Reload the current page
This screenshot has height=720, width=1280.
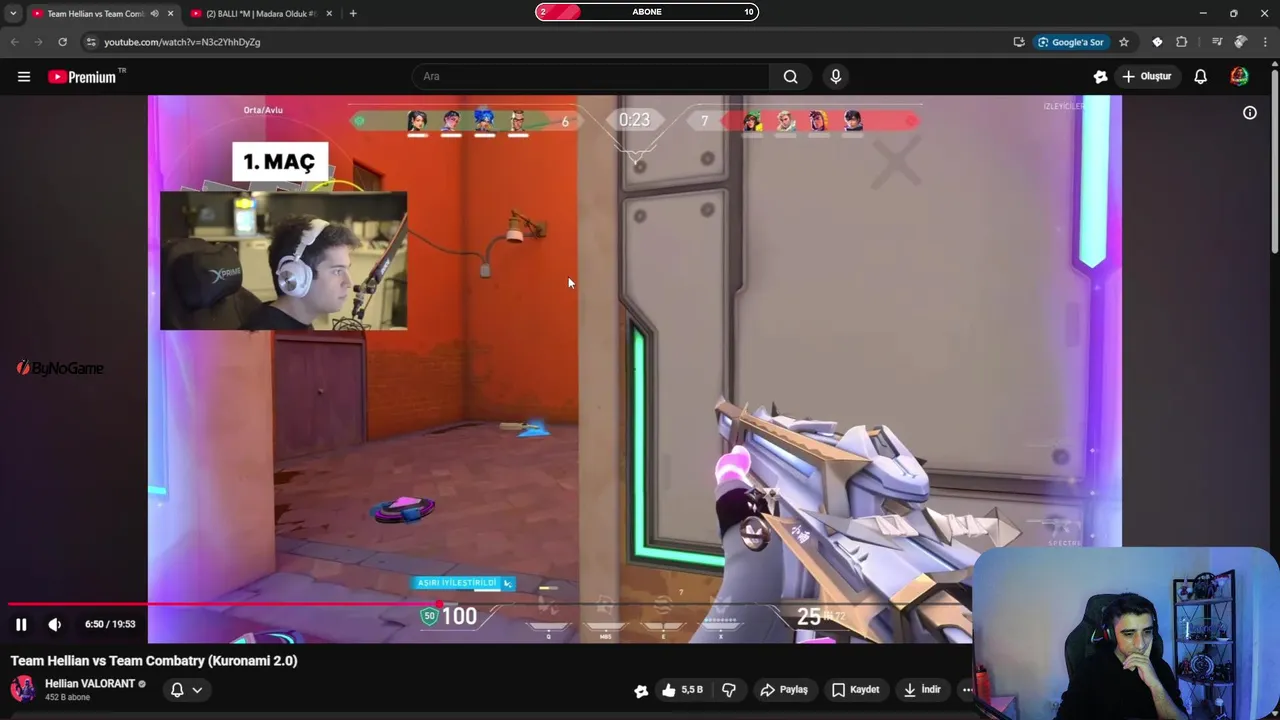click(62, 42)
